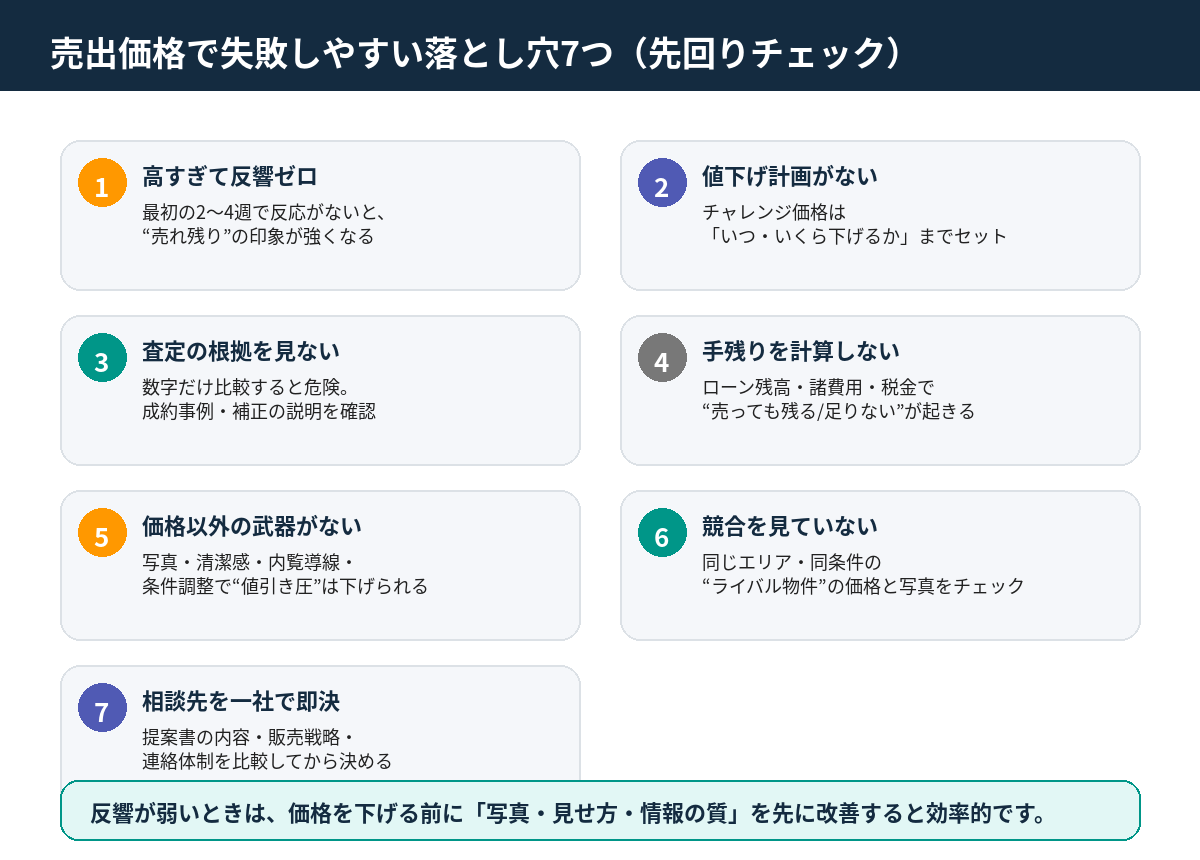Click the teal number 6 circle icon
This screenshot has width=1200, height=860.
click(662, 535)
